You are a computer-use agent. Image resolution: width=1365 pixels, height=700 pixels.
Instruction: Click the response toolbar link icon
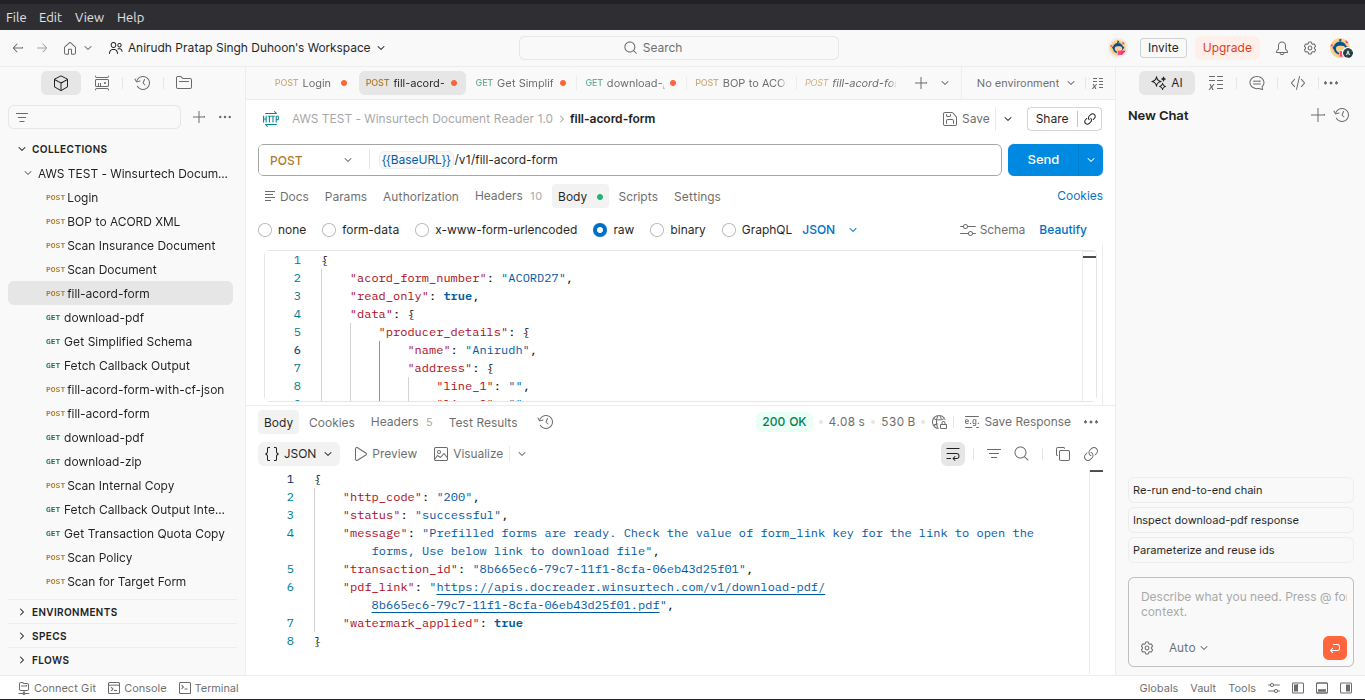pyautogui.click(x=1091, y=454)
